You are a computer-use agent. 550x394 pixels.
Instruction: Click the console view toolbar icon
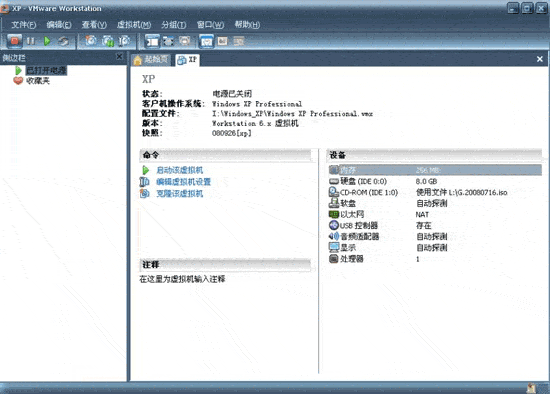click(x=239, y=41)
